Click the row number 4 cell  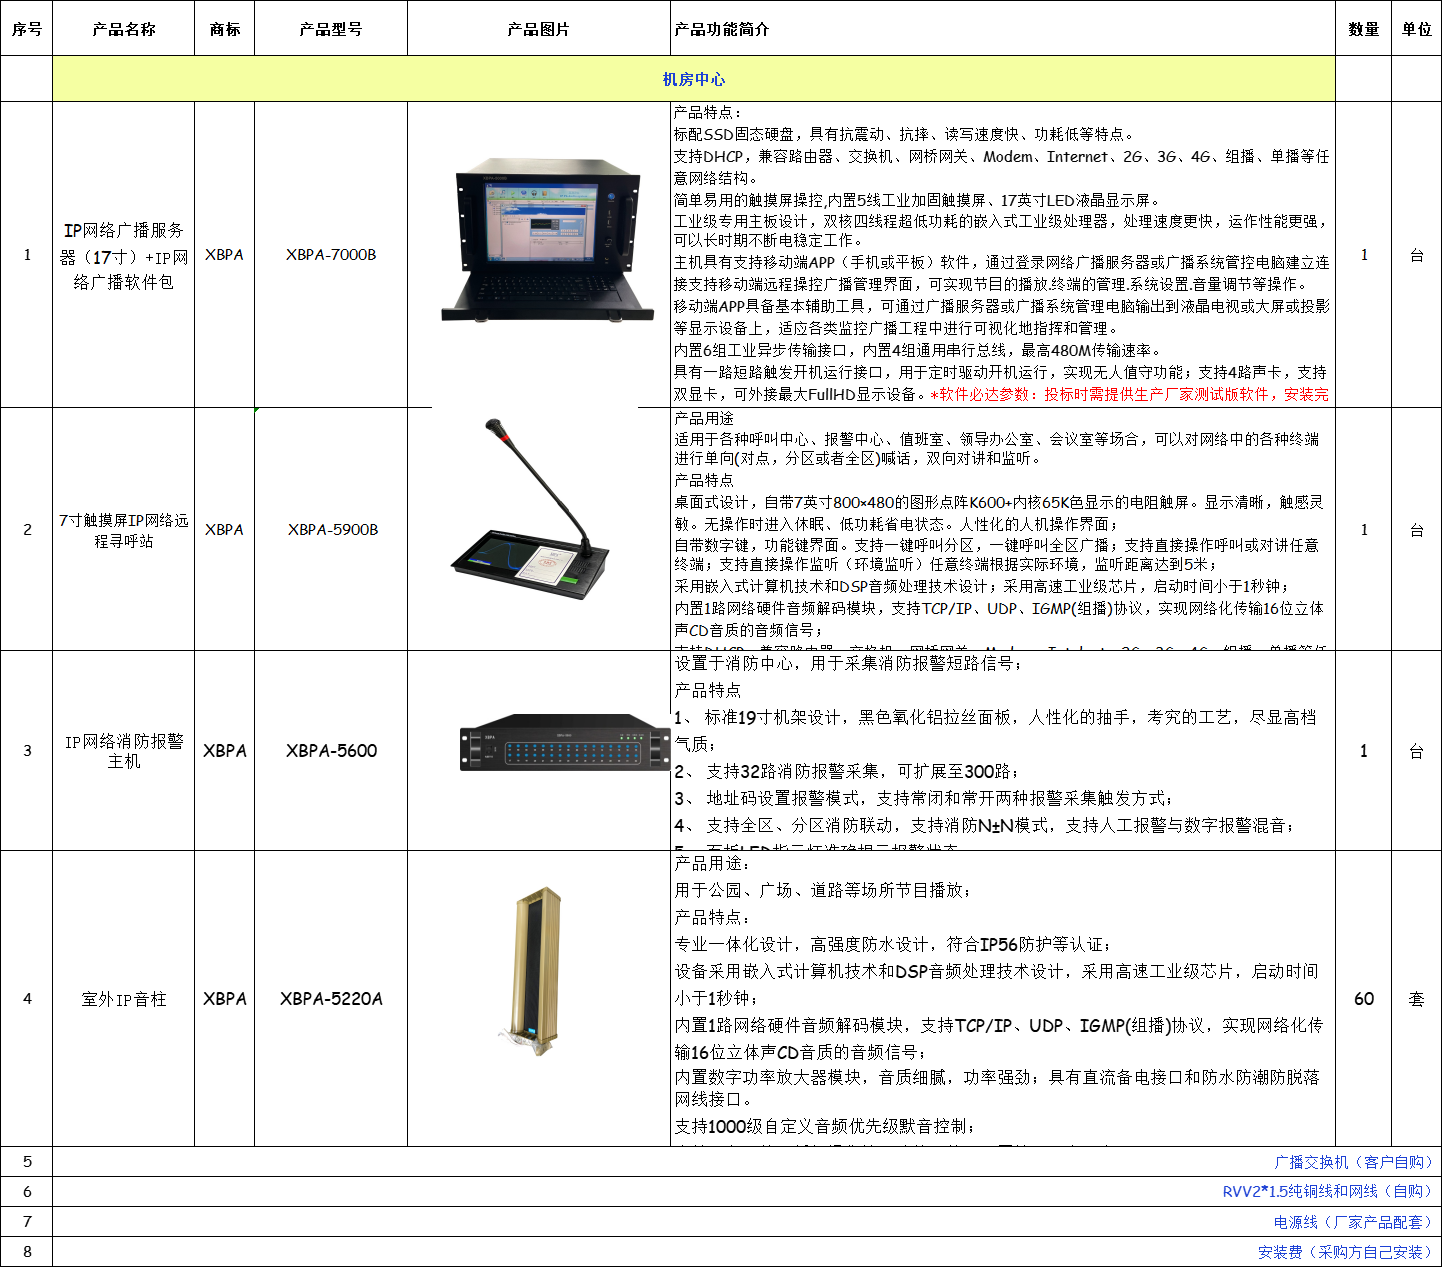pos(27,999)
